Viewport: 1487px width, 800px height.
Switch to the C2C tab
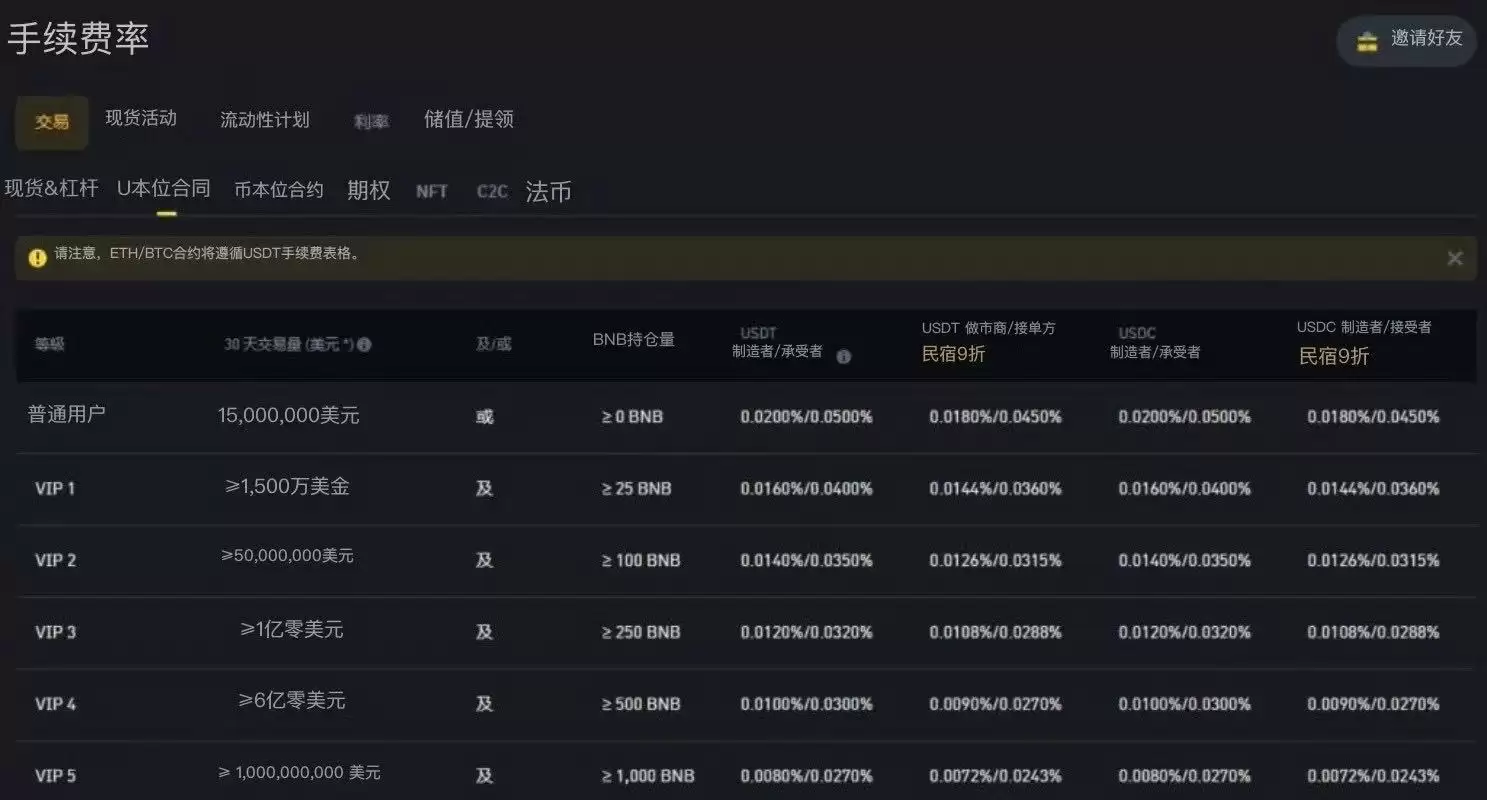491,191
